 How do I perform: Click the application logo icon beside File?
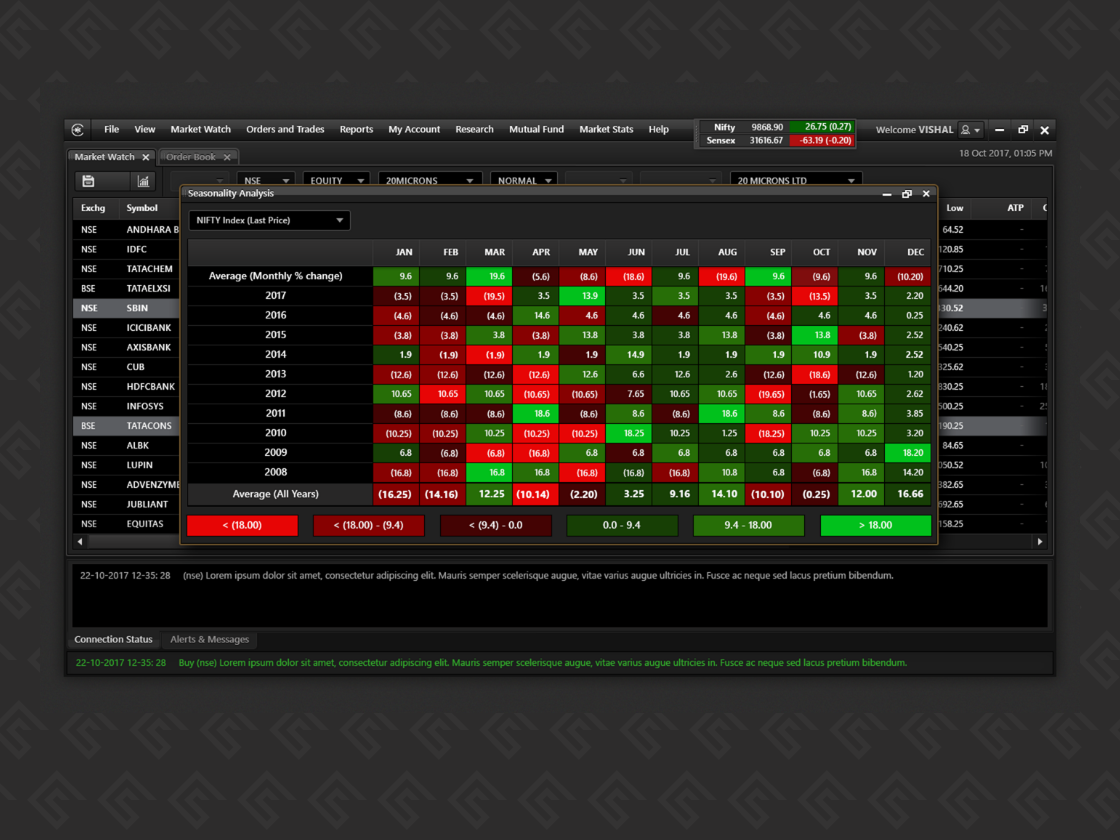tap(78, 129)
